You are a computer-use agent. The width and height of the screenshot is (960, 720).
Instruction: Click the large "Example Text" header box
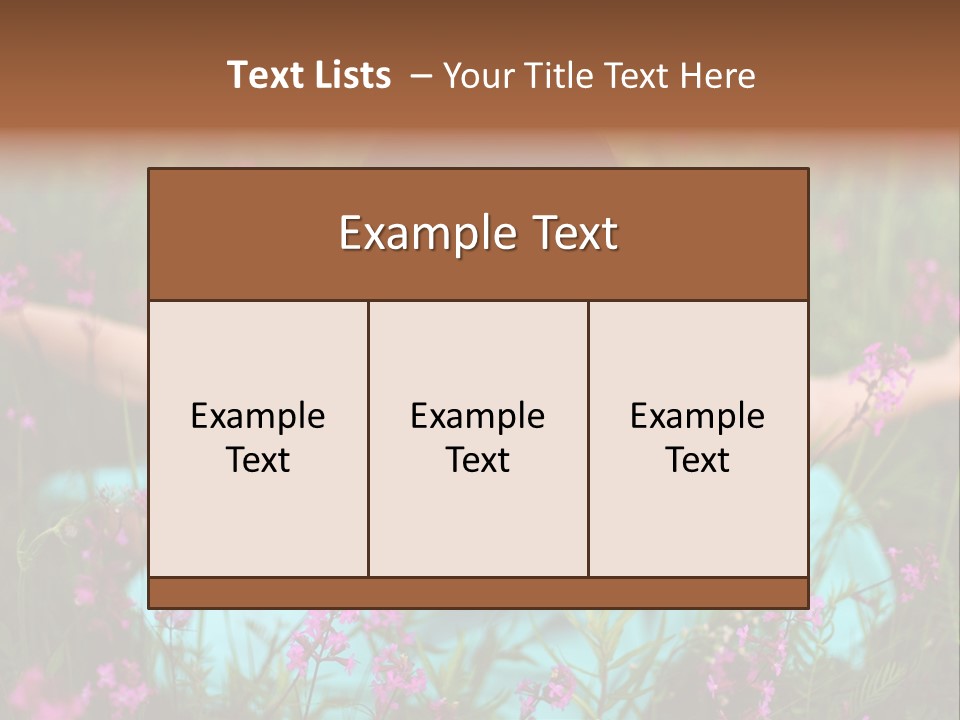pos(478,233)
